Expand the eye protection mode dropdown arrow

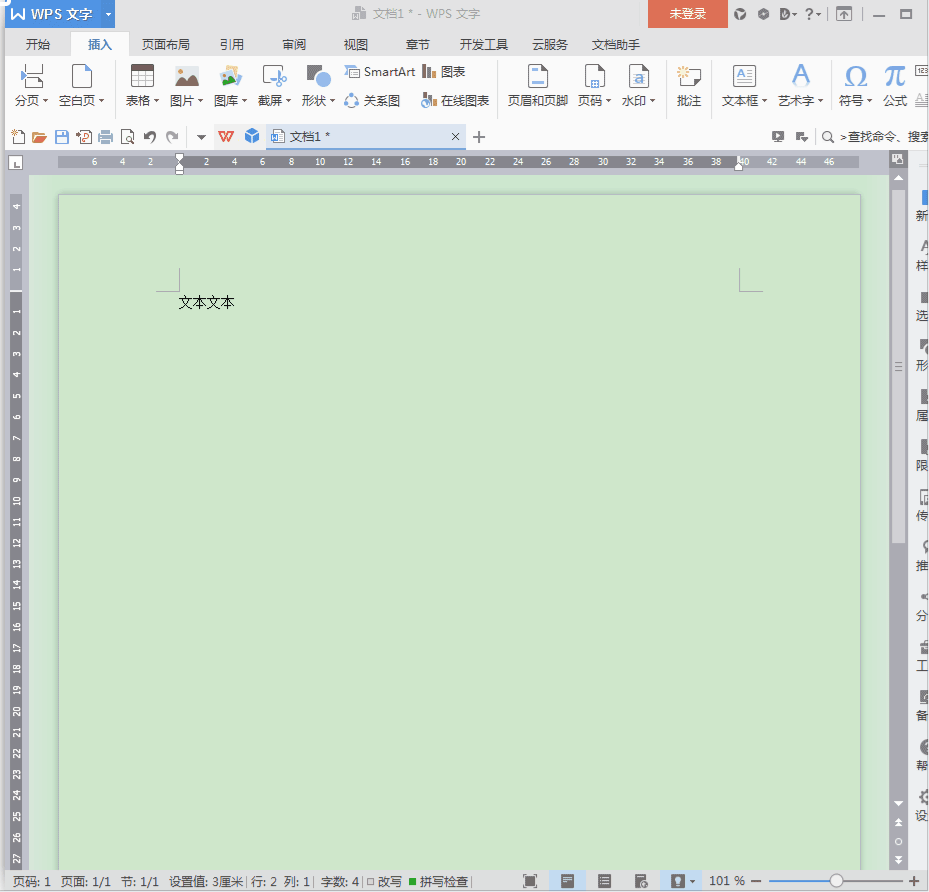tap(692, 881)
